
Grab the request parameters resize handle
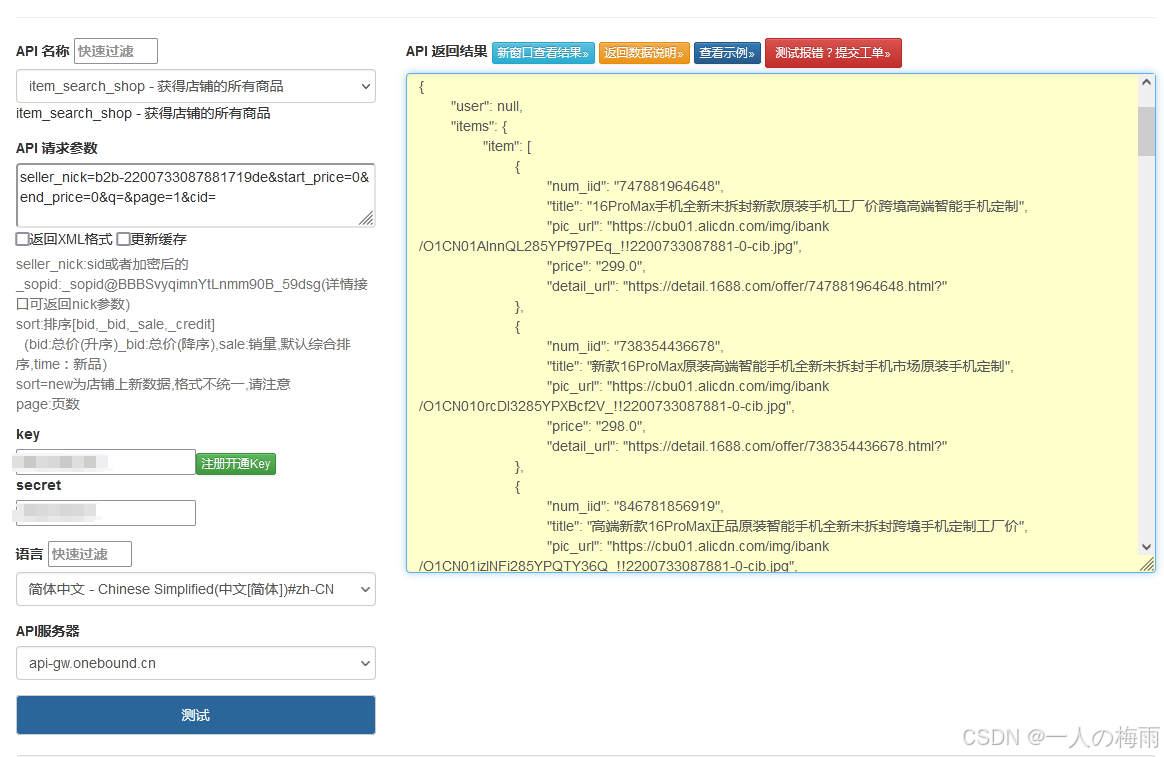(367, 218)
